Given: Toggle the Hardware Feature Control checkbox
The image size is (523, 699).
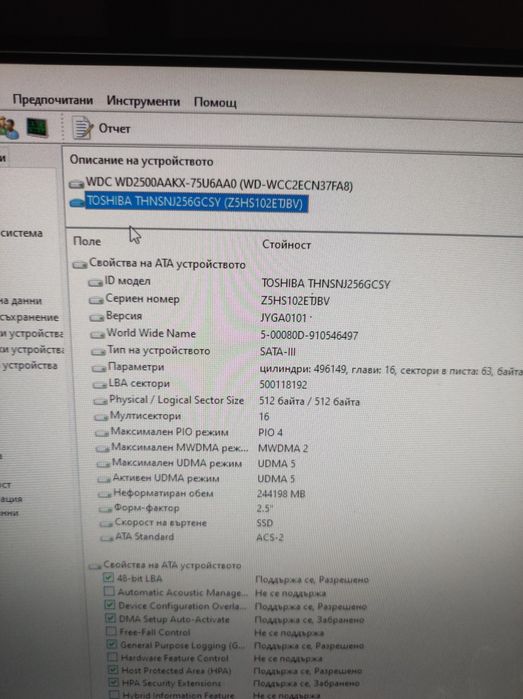Looking at the screenshot, I should (113, 657).
